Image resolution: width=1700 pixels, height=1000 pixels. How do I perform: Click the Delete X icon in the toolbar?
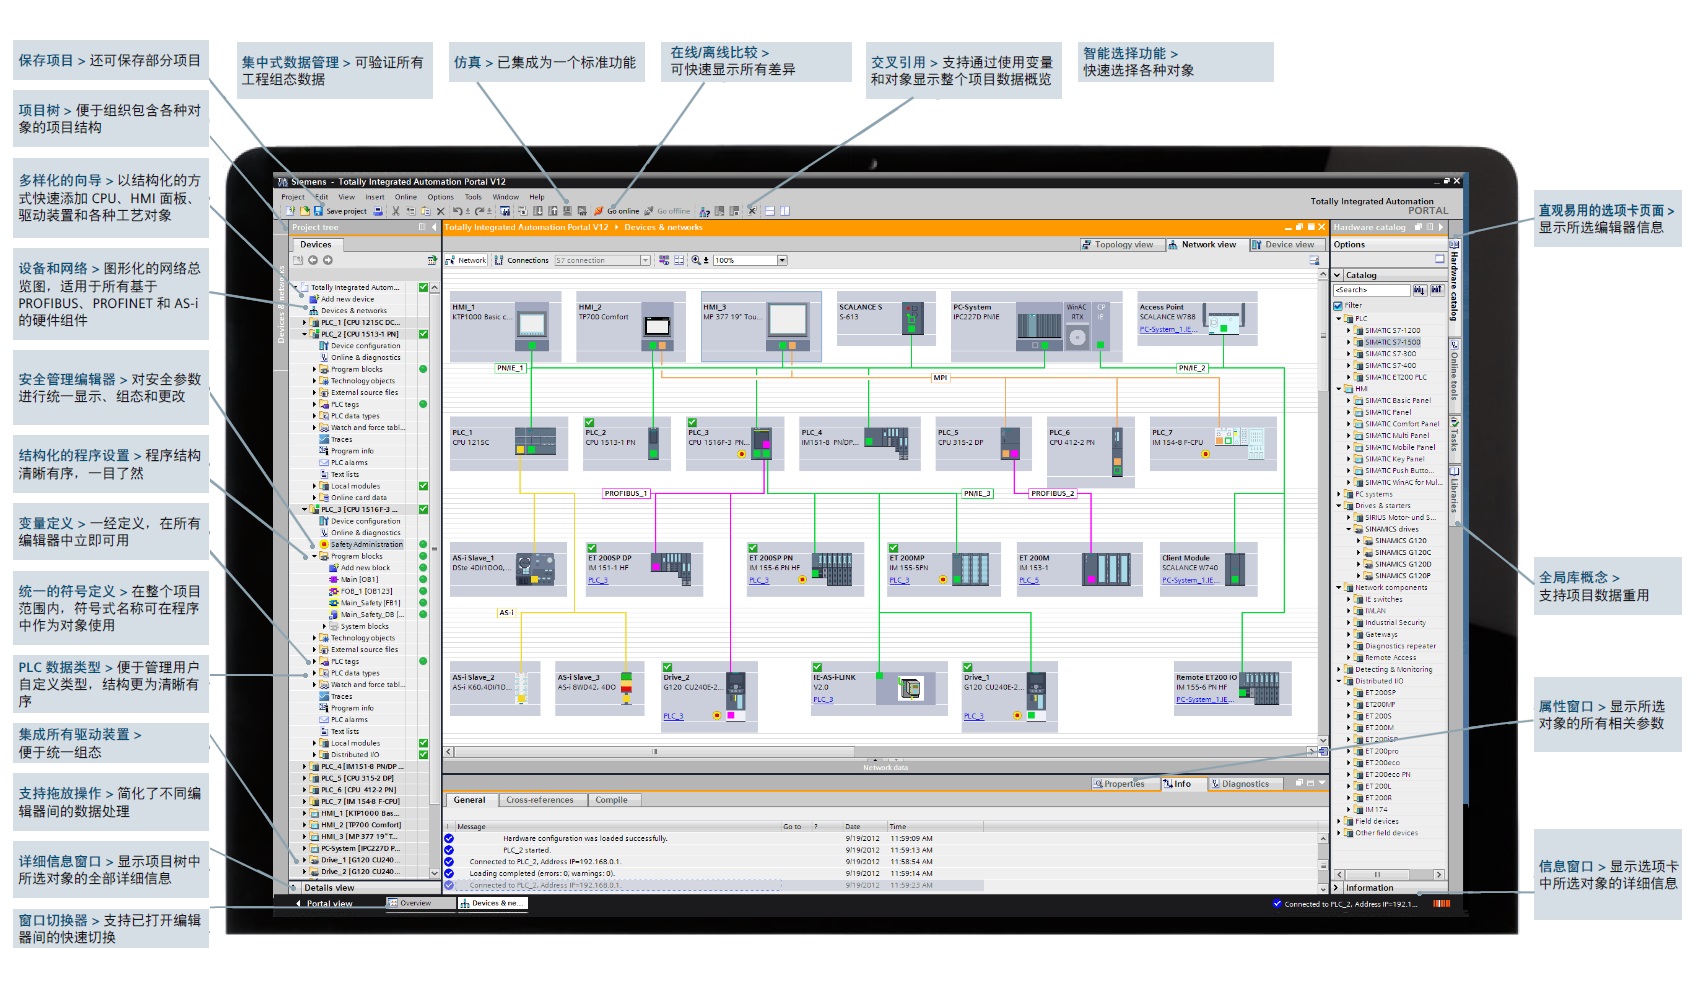(440, 211)
